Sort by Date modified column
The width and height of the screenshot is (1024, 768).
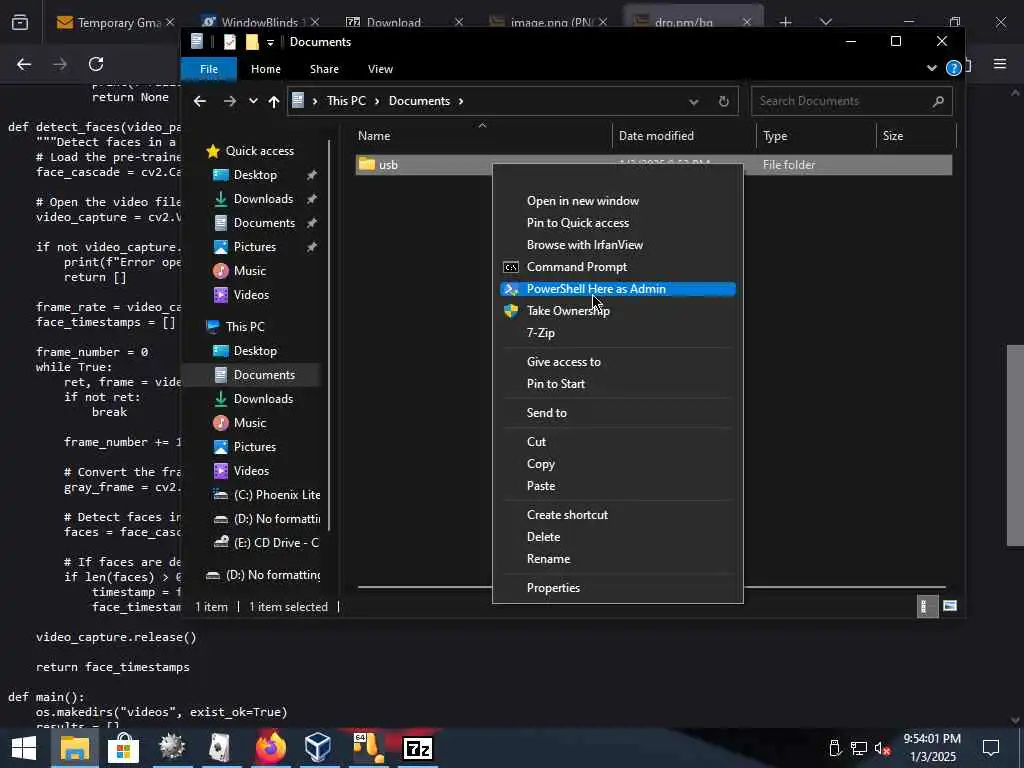point(656,136)
